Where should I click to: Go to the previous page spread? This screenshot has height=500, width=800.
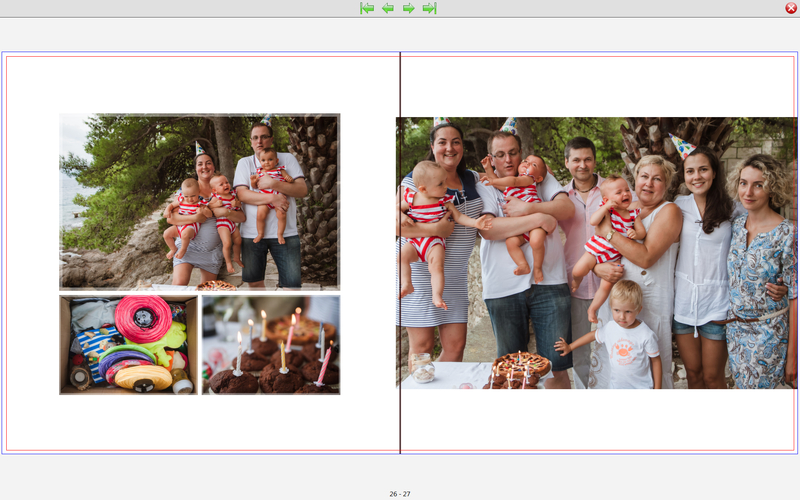pyautogui.click(x=388, y=8)
